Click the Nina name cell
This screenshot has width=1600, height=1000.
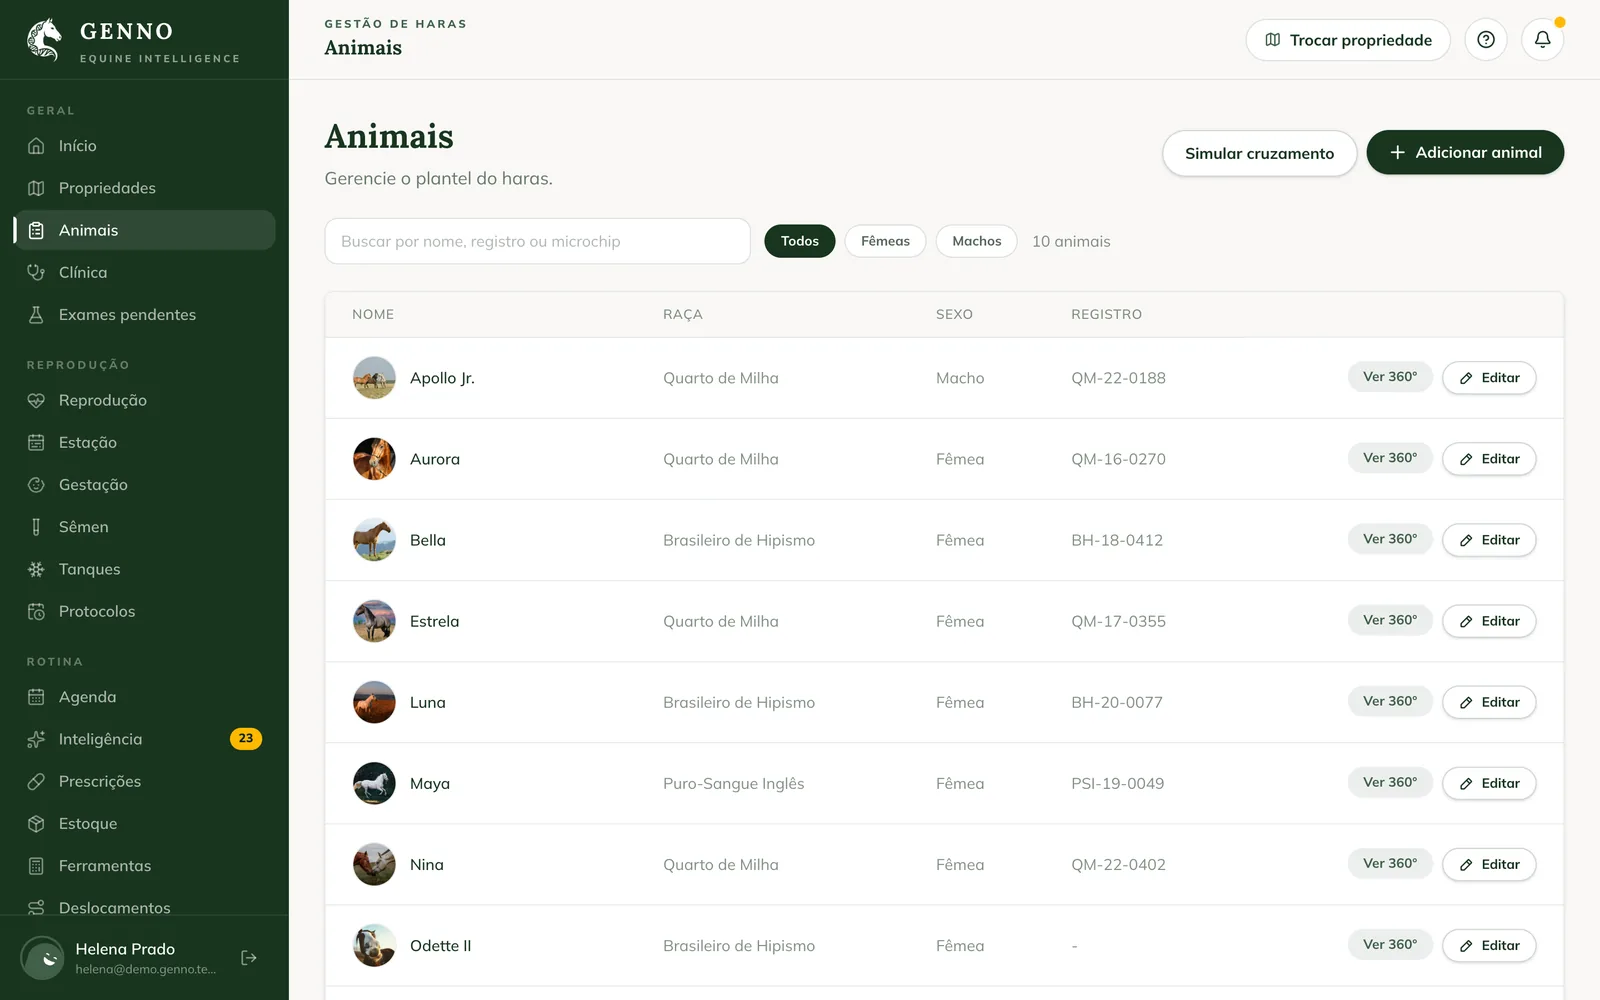(427, 865)
